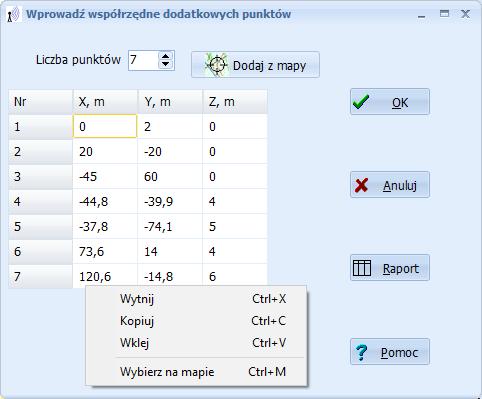Click the X, m column header
The image size is (482, 399).
point(105,102)
